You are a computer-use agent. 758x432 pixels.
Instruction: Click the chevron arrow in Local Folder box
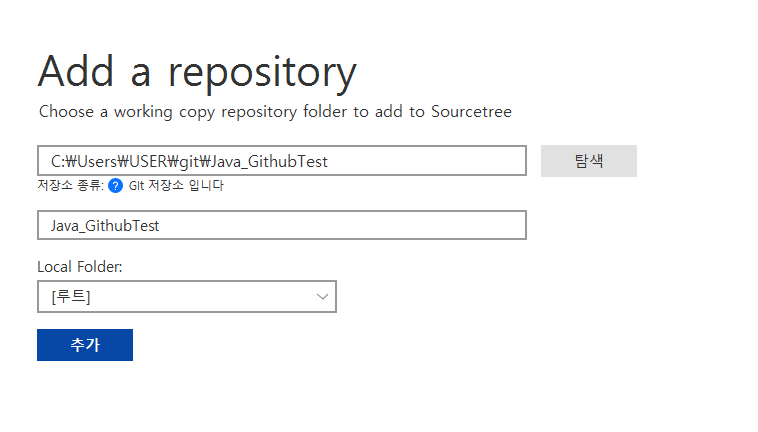[x=322, y=297]
